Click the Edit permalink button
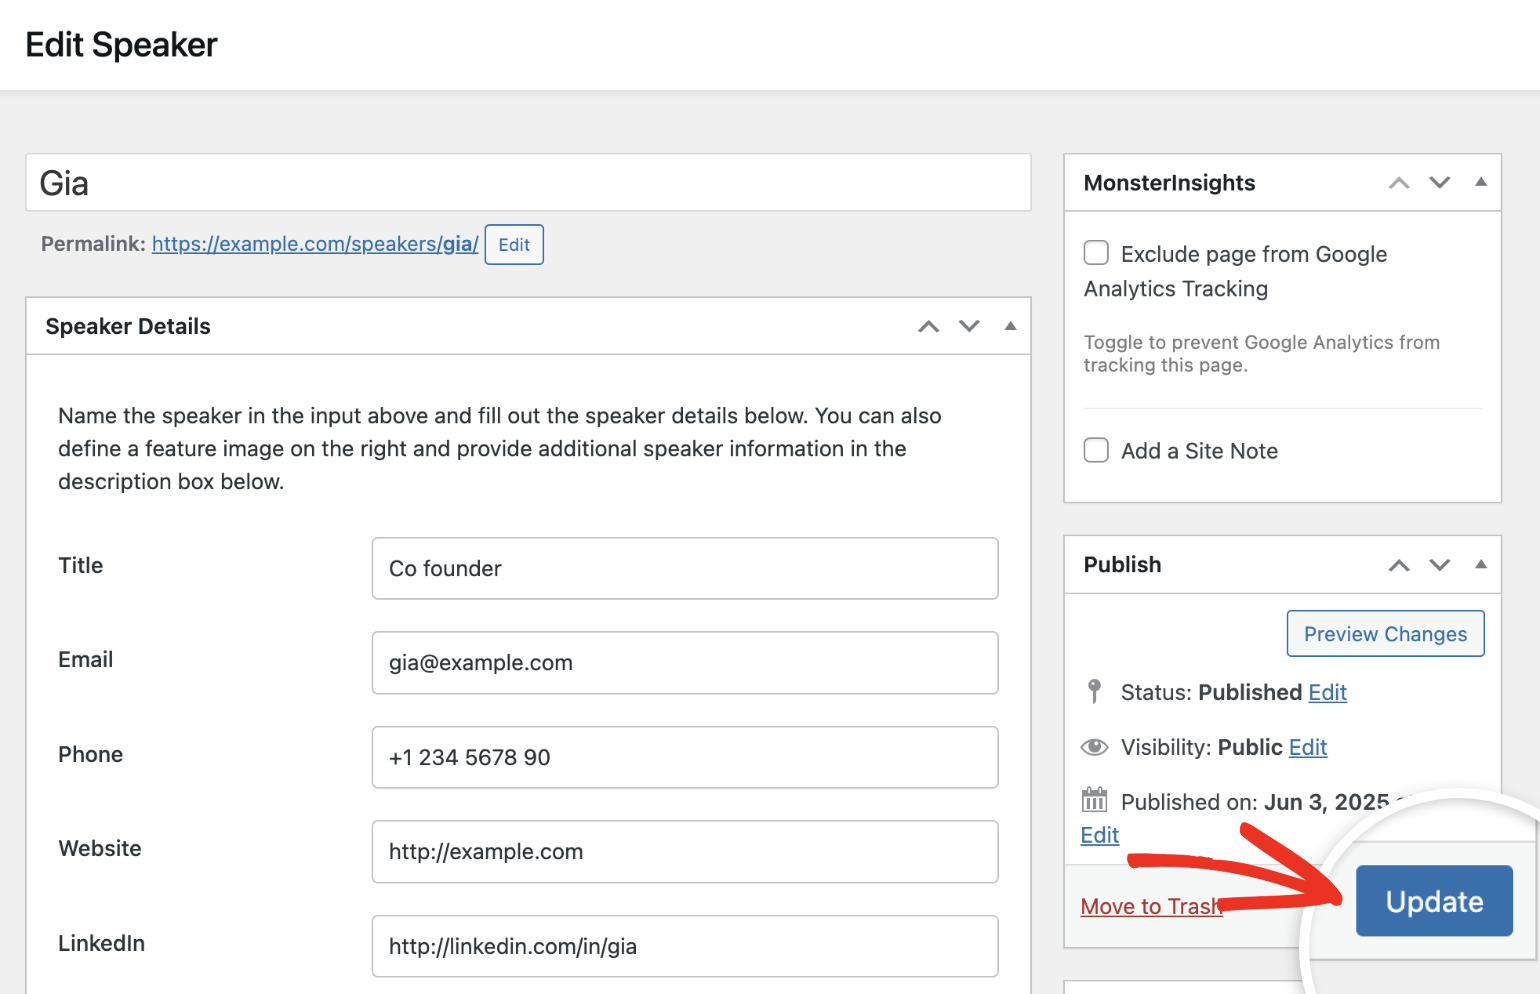This screenshot has height=994, width=1540. pos(514,245)
